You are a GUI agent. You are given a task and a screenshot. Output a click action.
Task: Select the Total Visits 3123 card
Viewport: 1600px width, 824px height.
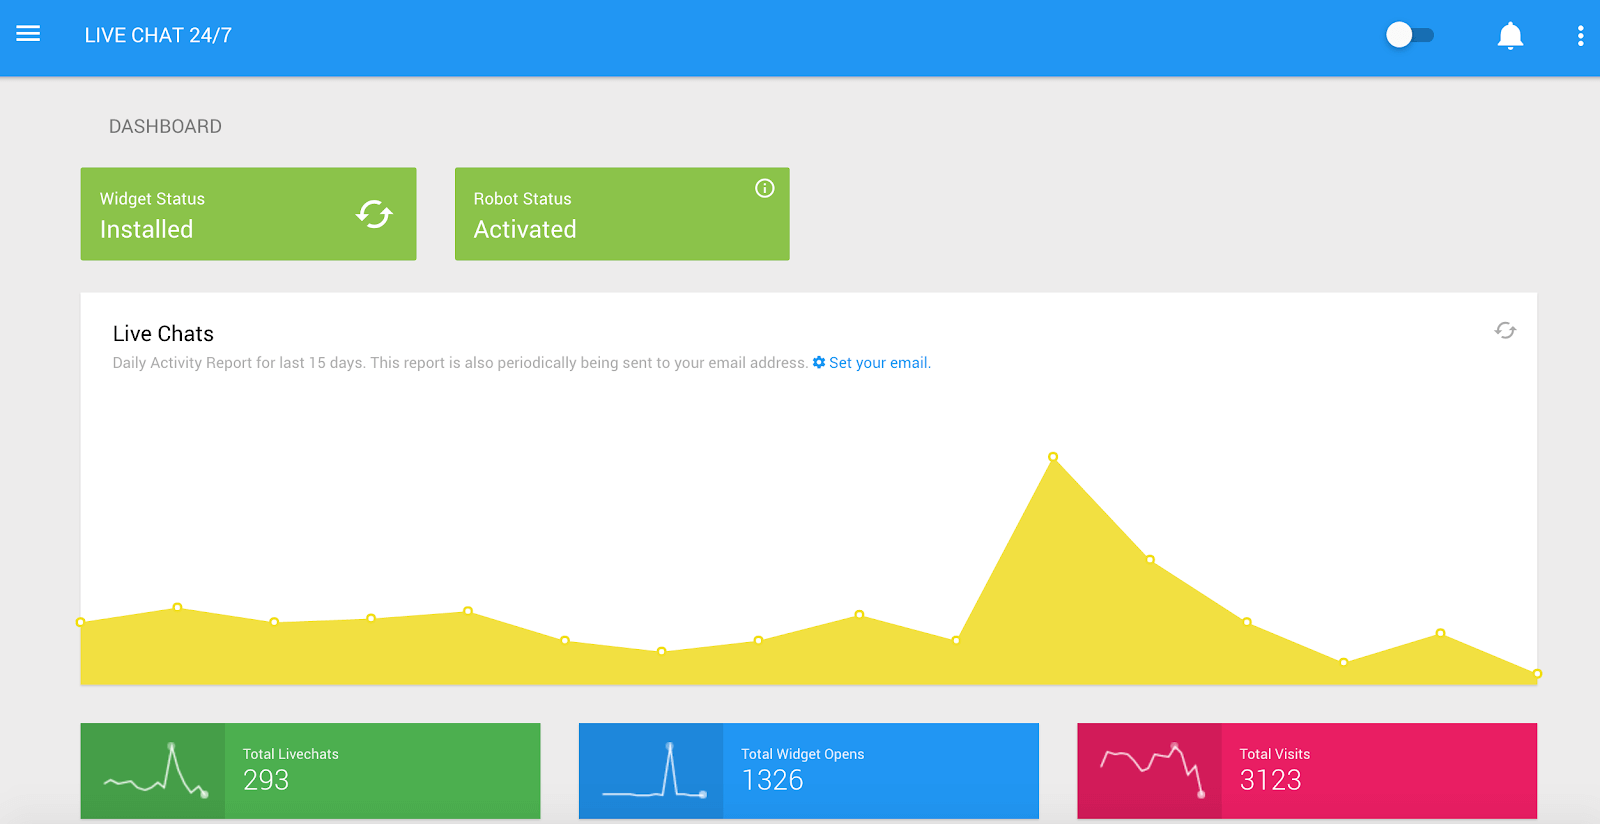point(1378,771)
